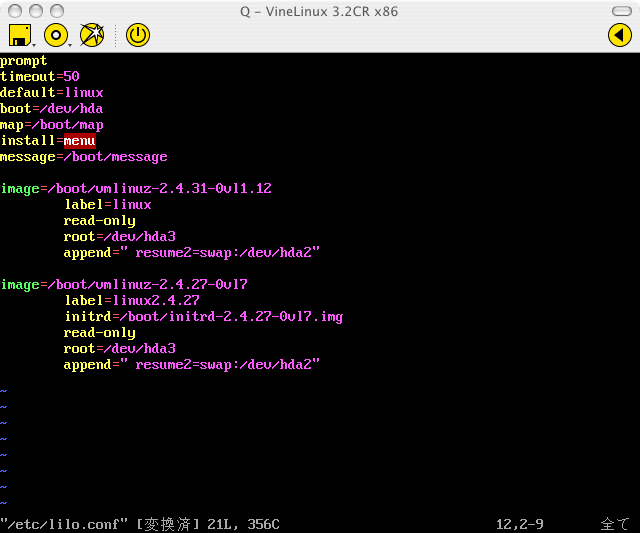640x533 pixels.
Task: Click the 'image=/boot/vmlinuz-2.4.31-0vl1.12' line
Action: [x=136, y=189]
